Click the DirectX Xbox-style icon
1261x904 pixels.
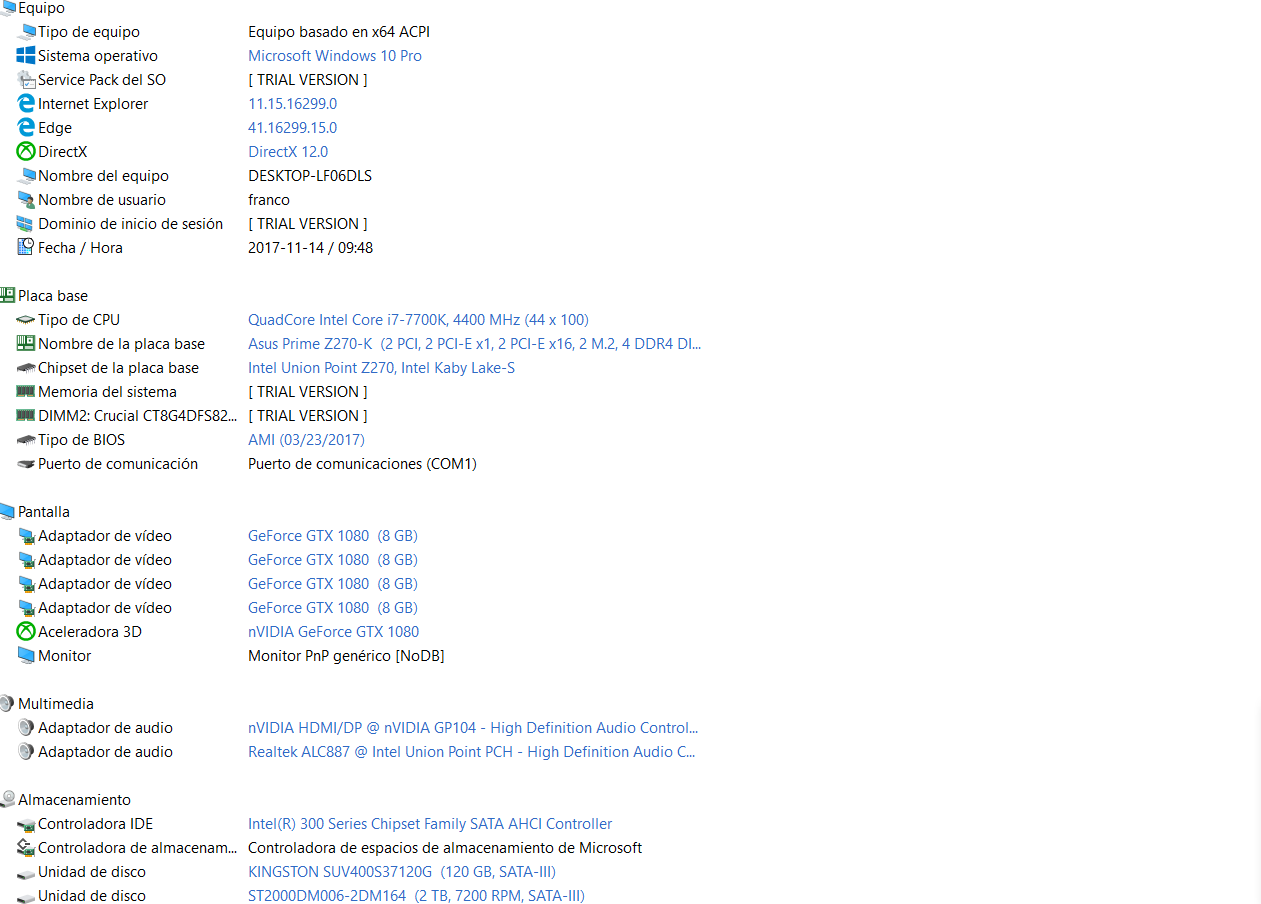[x=26, y=152]
